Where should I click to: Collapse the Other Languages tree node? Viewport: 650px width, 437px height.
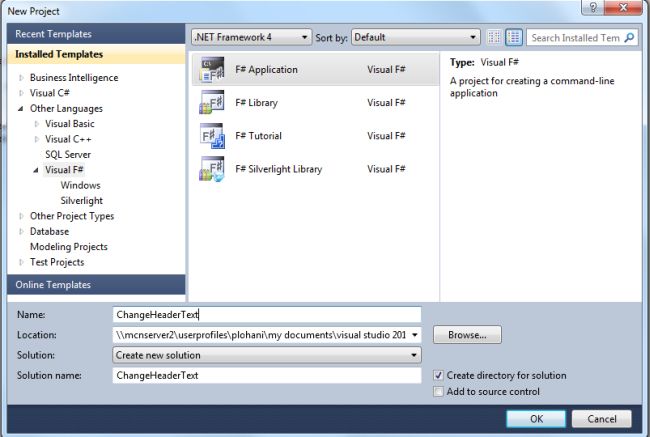click(x=21, y=109)
